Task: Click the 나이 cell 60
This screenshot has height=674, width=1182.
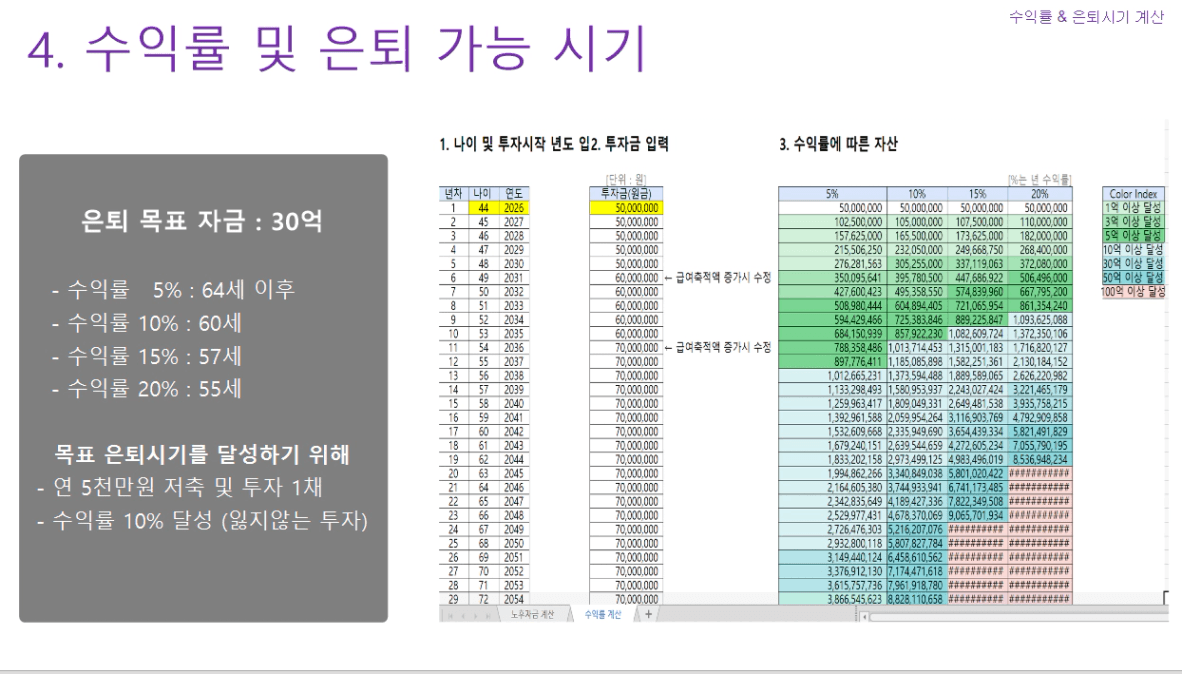Action: (x=483, y=432)
